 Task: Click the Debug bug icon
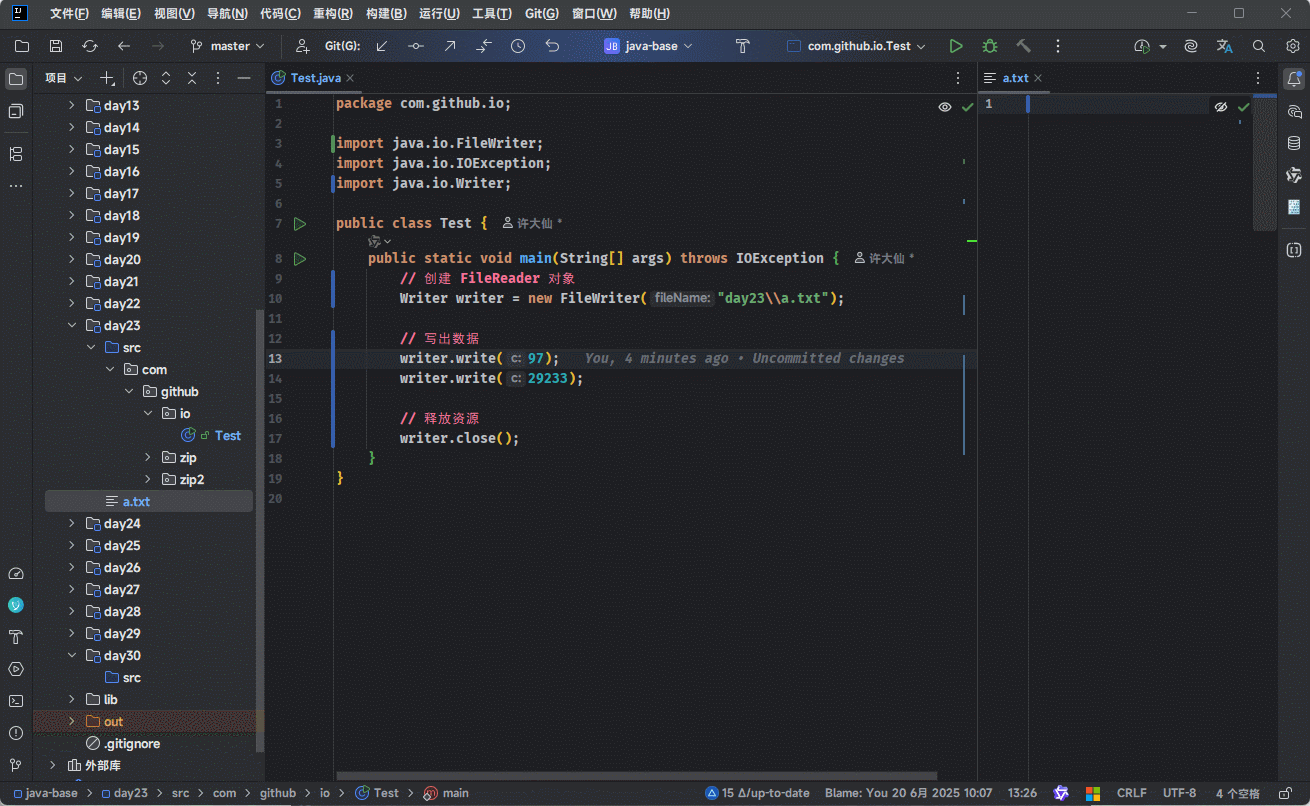(990, 46)
